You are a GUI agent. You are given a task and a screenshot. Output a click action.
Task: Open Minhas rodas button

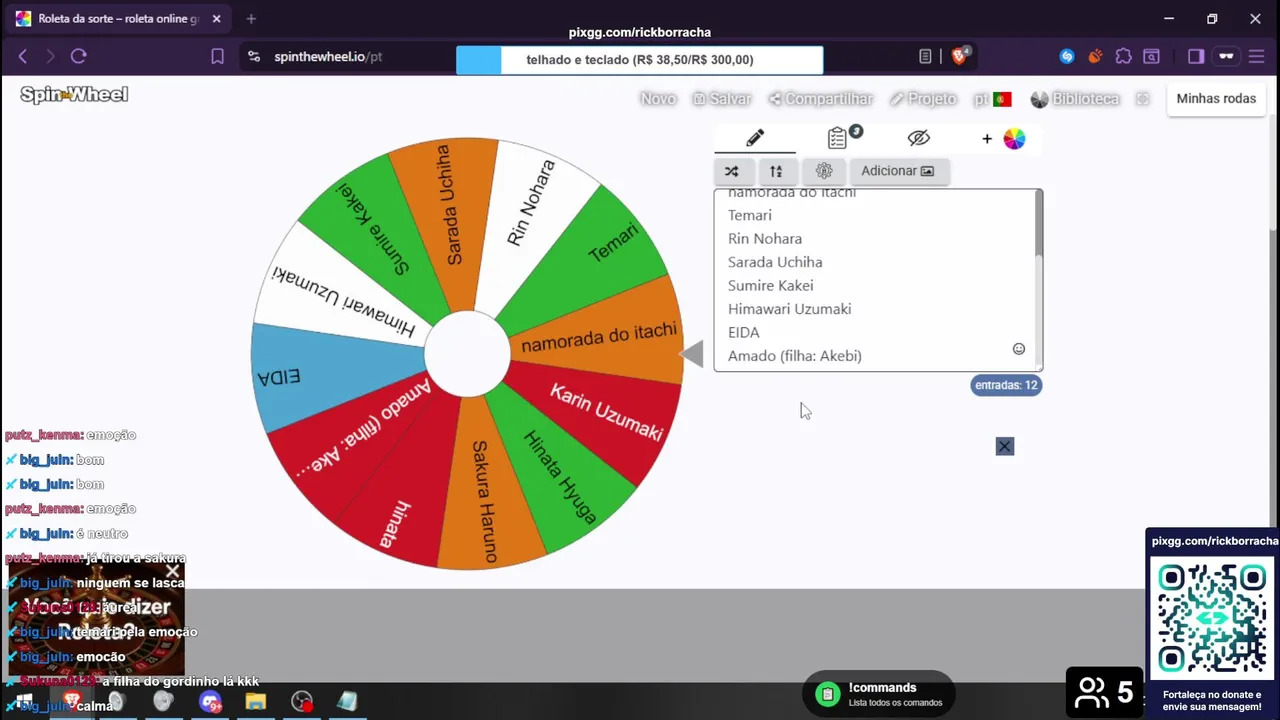coord(1216,99)
